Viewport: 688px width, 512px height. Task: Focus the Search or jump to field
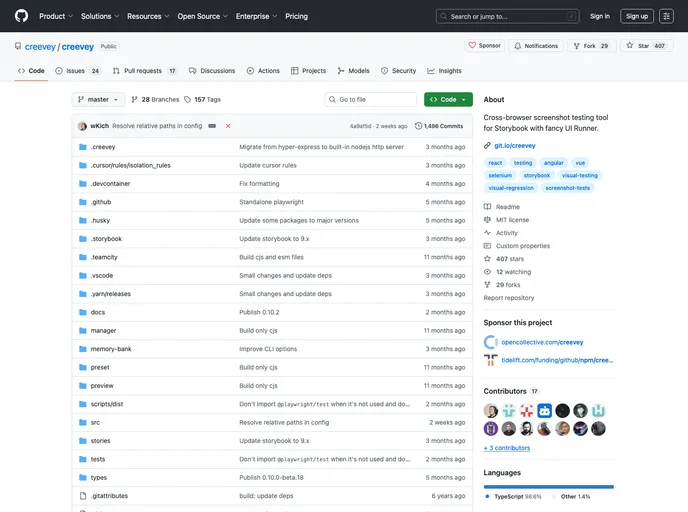508,16
